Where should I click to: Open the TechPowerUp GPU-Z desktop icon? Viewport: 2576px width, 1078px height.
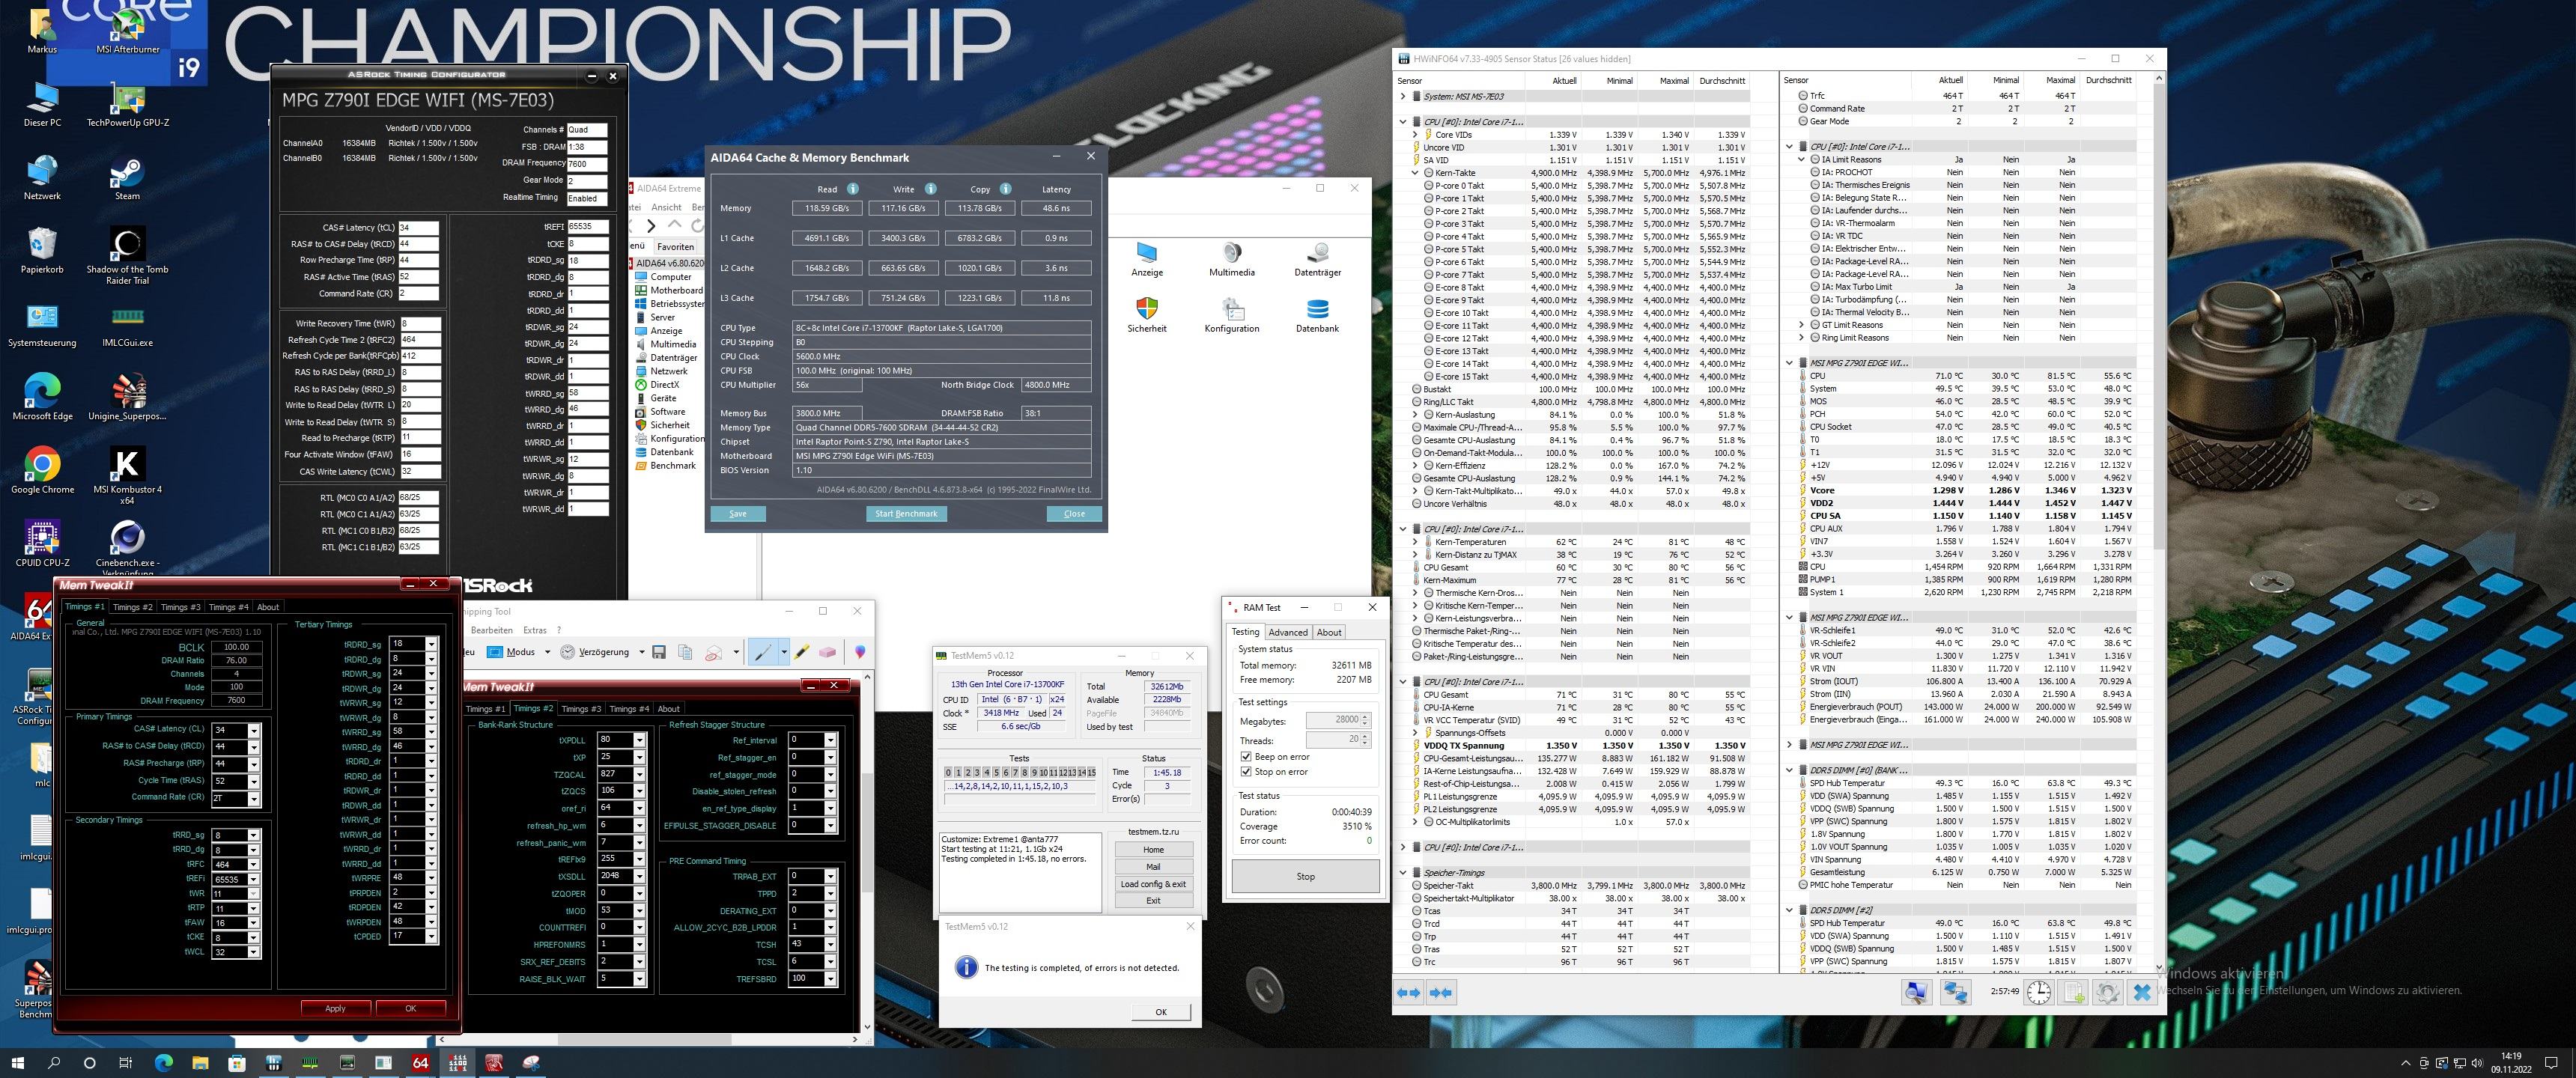(x=127, y=106)
